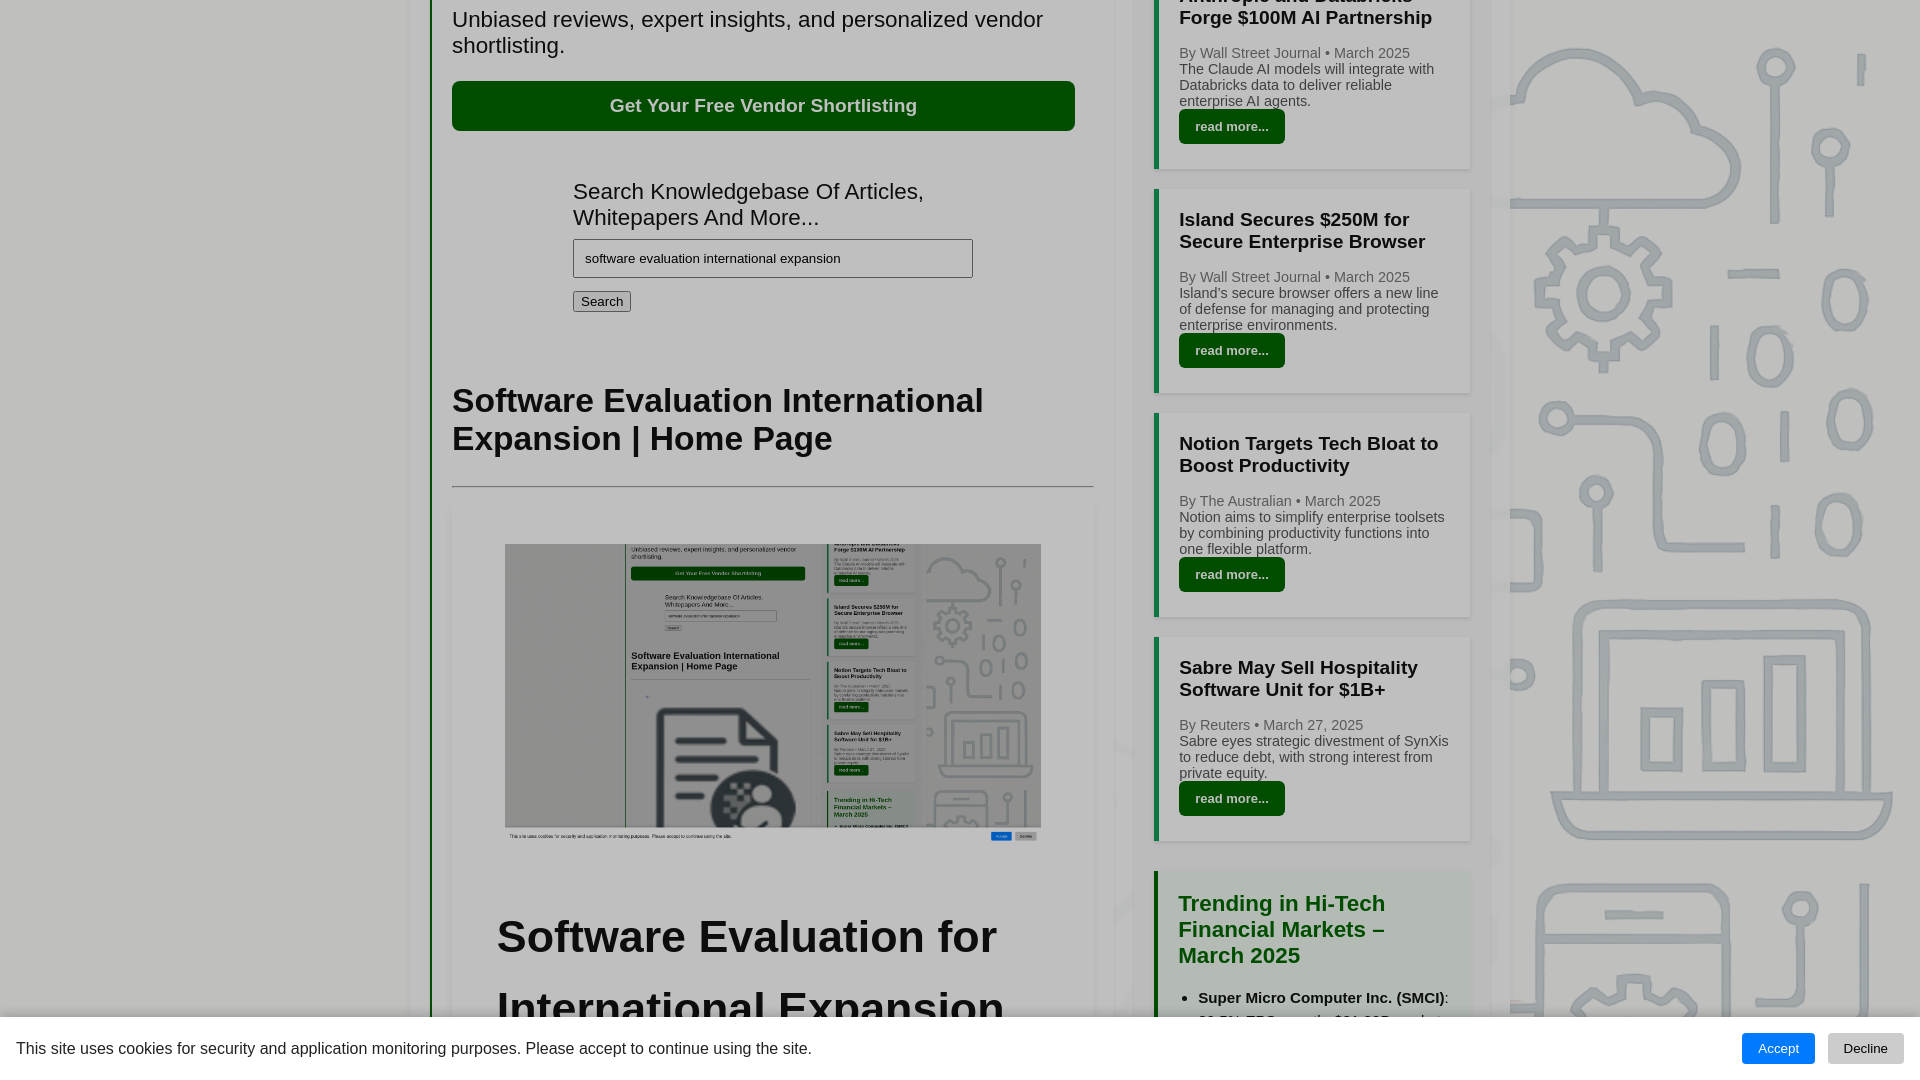This screenshot has width=1920, height=1080.
Task: Click 'Island Secures $250M for Secure Enterprise Browser' headline
Action: click(x=1301, y=231)
